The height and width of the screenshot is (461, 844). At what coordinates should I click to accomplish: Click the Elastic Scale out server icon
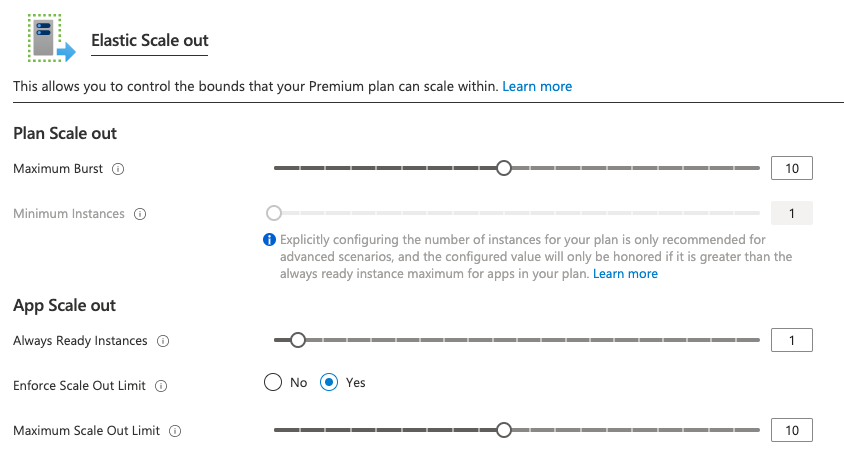click(52, 38)
